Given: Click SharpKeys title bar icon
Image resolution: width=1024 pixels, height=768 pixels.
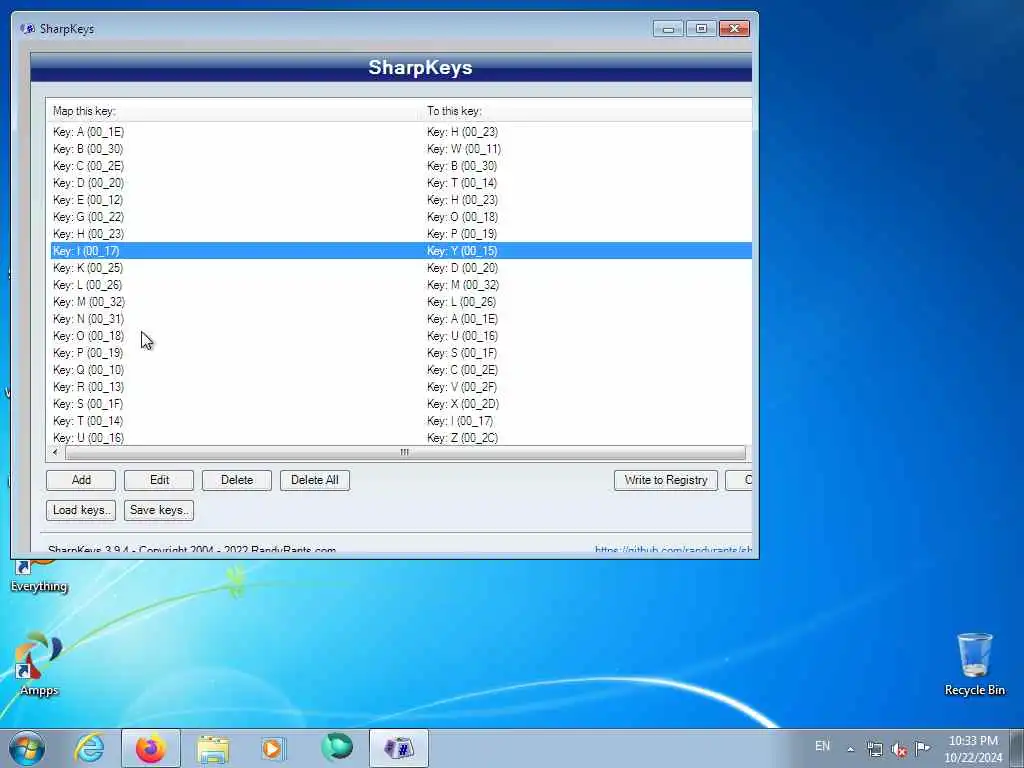Looking at the screenshot, I should (x=27, y=29).
